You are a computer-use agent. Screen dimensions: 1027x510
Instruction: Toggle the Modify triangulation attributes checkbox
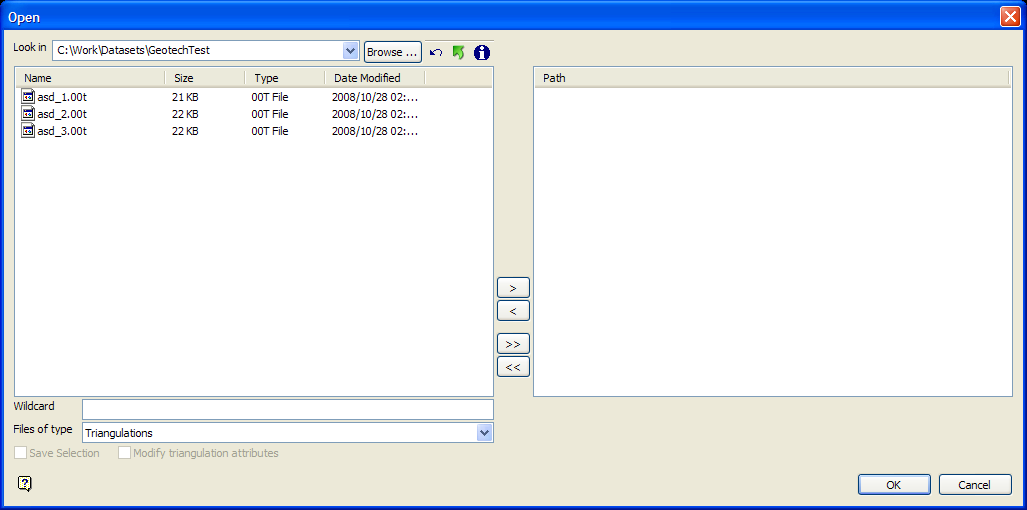124,452
